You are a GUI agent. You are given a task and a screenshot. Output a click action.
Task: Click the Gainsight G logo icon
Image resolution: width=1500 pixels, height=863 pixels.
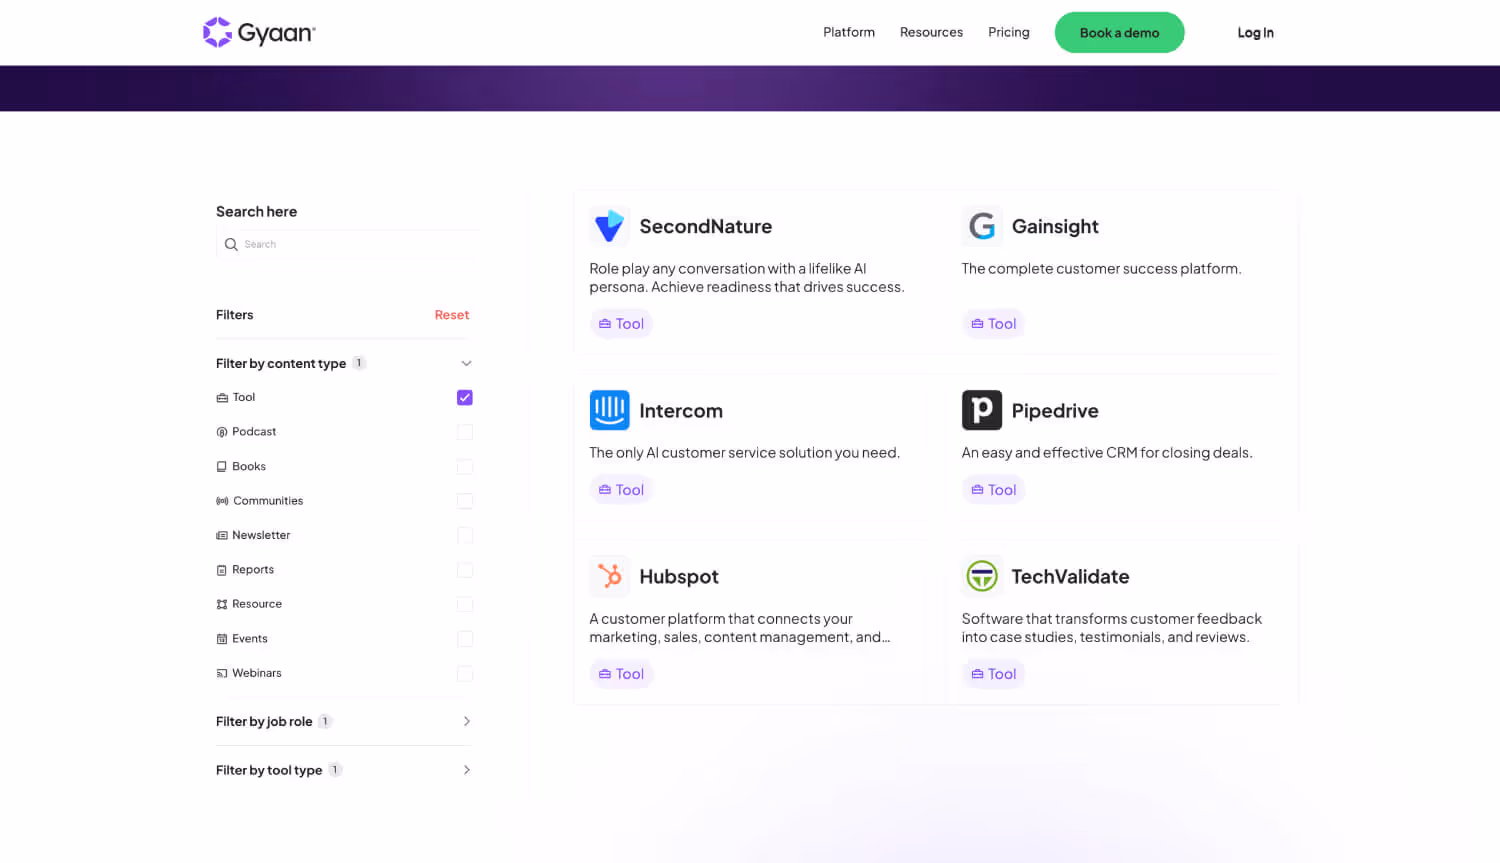click(982, 226)
